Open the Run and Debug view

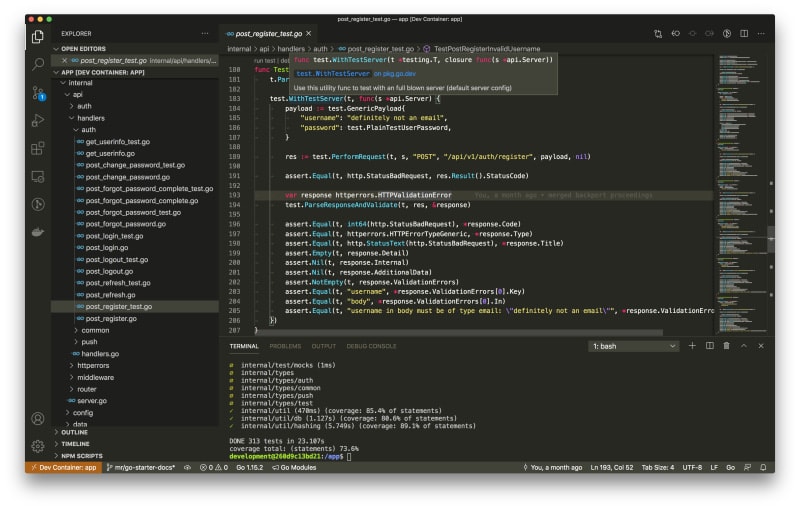(x=37, y=121)
